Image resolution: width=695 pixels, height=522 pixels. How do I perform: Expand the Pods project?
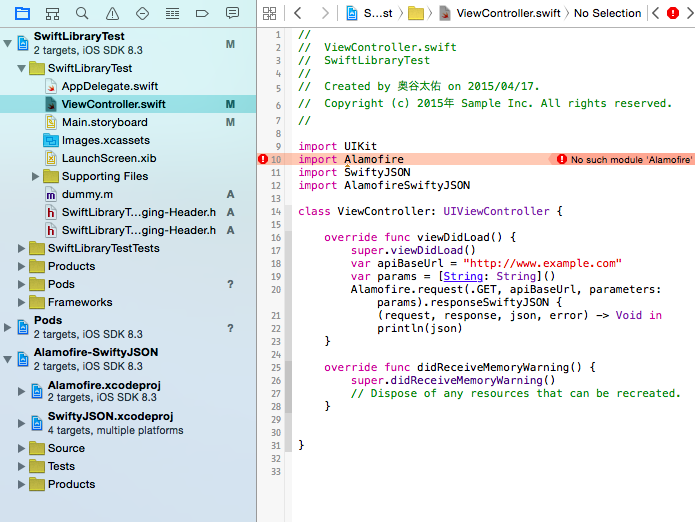click(8, 327)
